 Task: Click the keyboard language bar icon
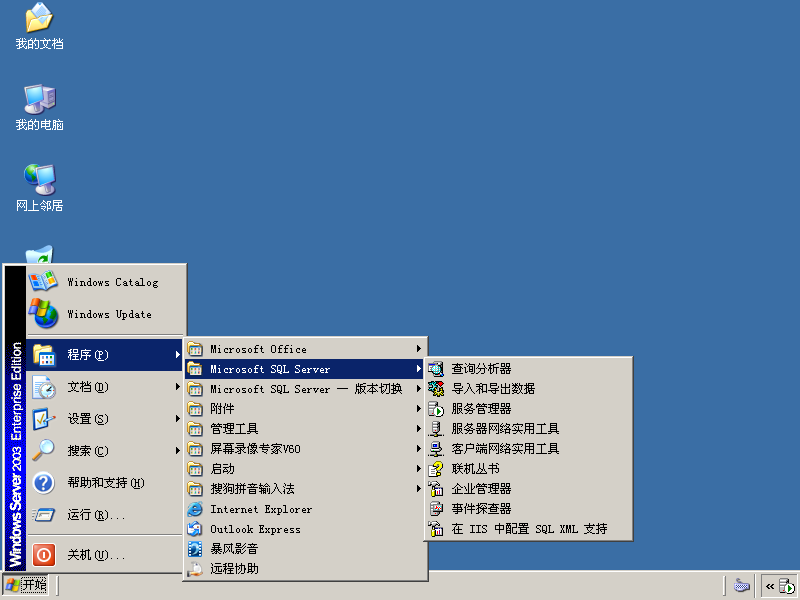pos(741,586)
